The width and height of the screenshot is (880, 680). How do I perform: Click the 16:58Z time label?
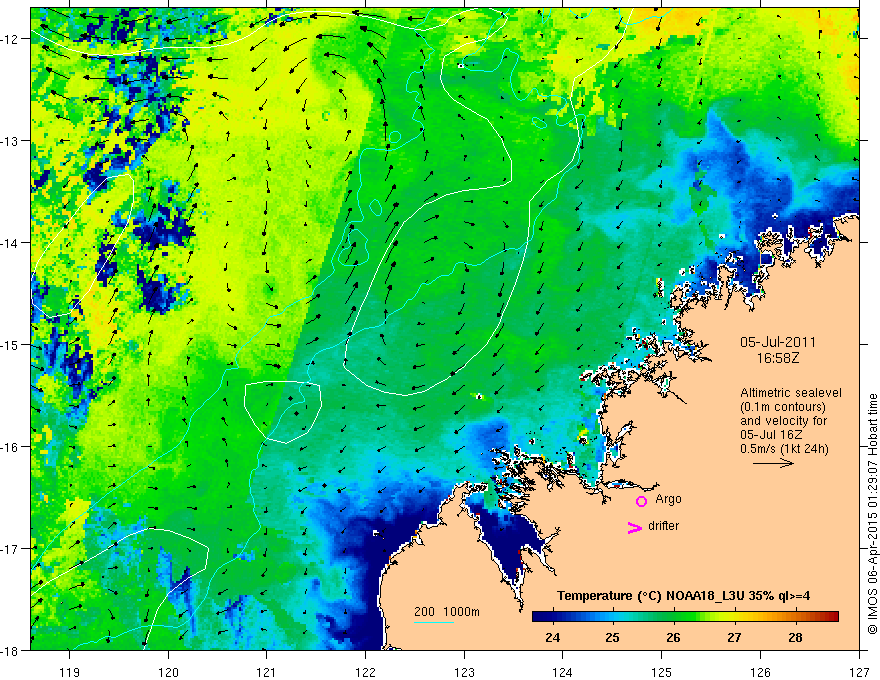(x=778, y=358)
